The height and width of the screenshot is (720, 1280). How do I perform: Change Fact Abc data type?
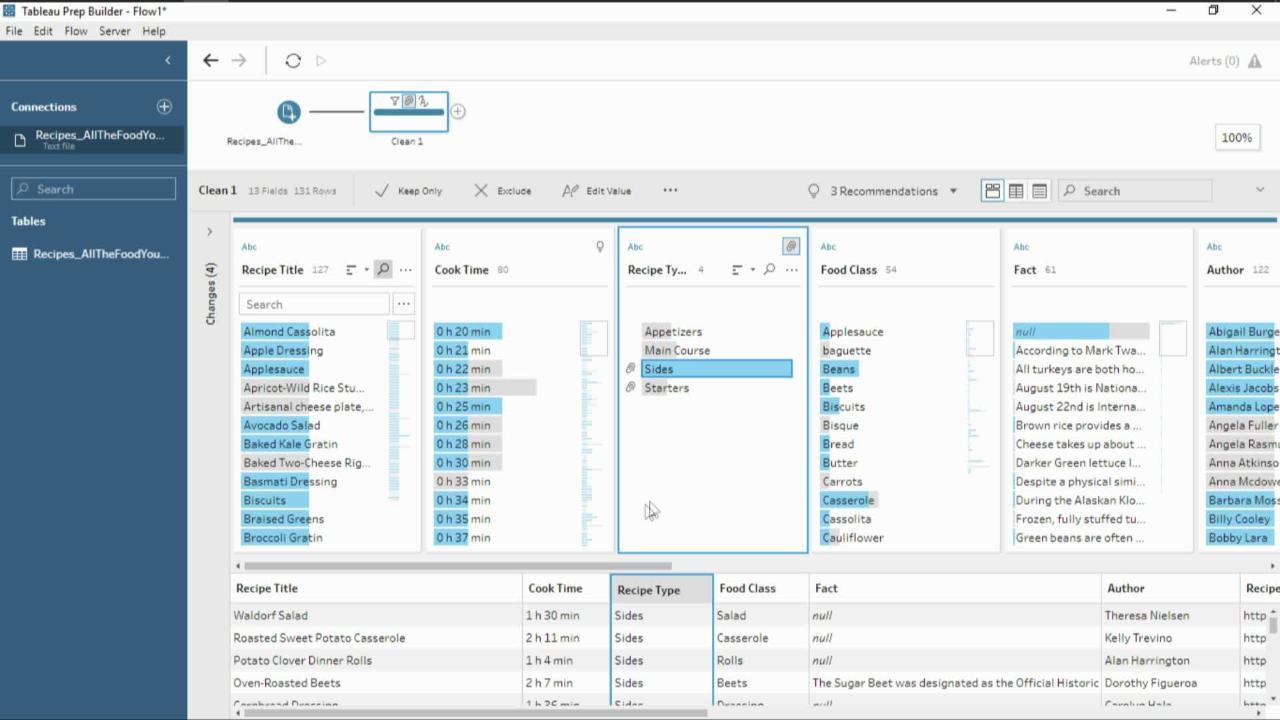(1021, 247)
